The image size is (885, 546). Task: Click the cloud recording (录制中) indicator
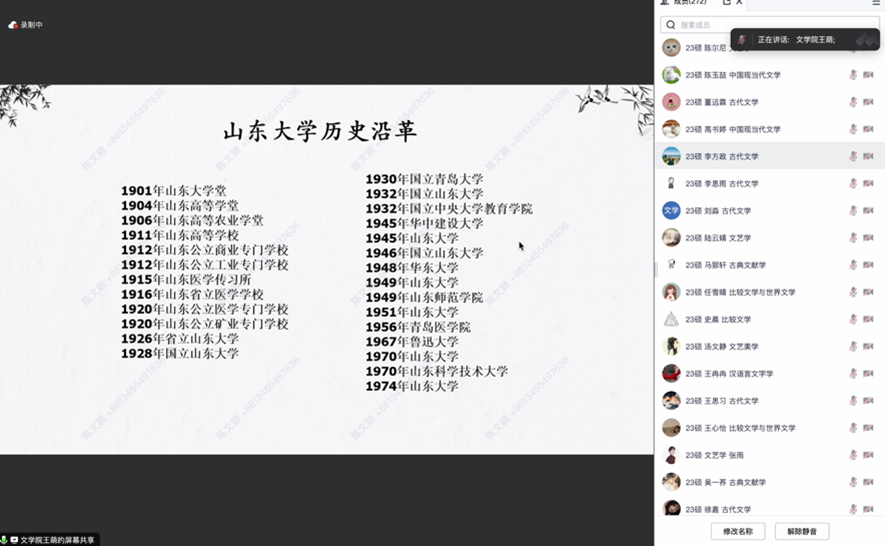point(26,25)
